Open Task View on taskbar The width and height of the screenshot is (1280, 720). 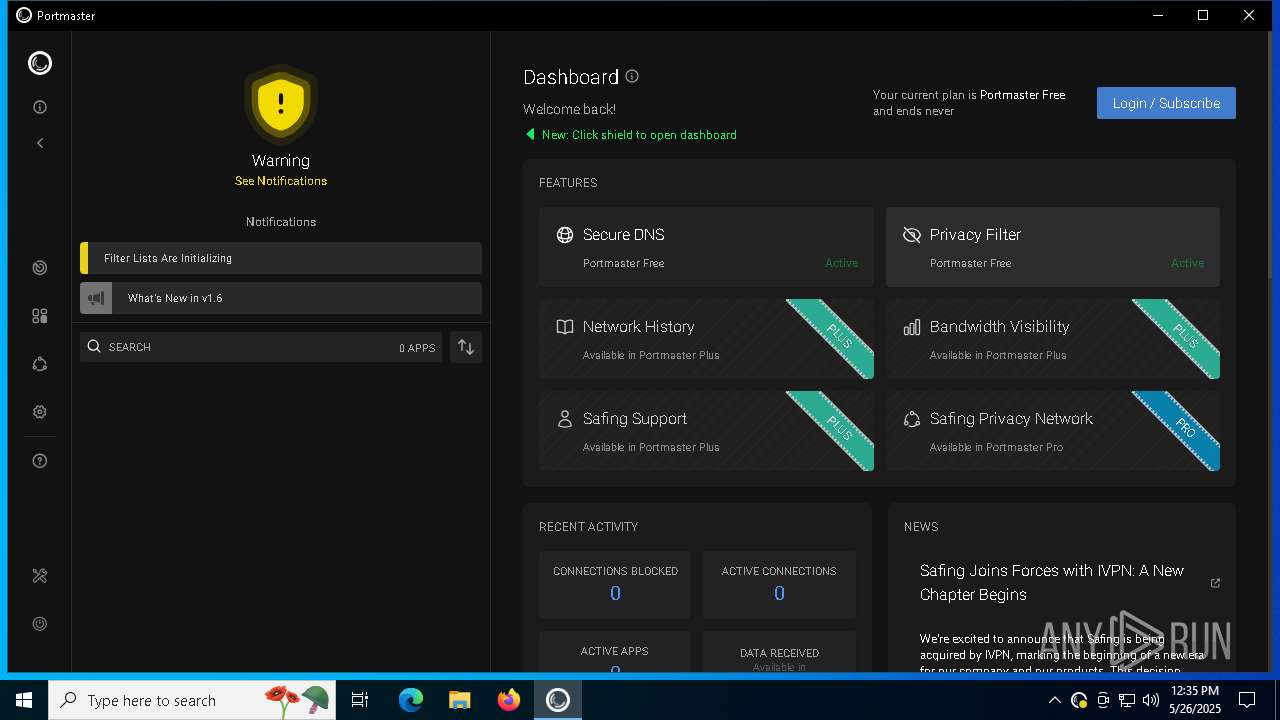[360, 700]
